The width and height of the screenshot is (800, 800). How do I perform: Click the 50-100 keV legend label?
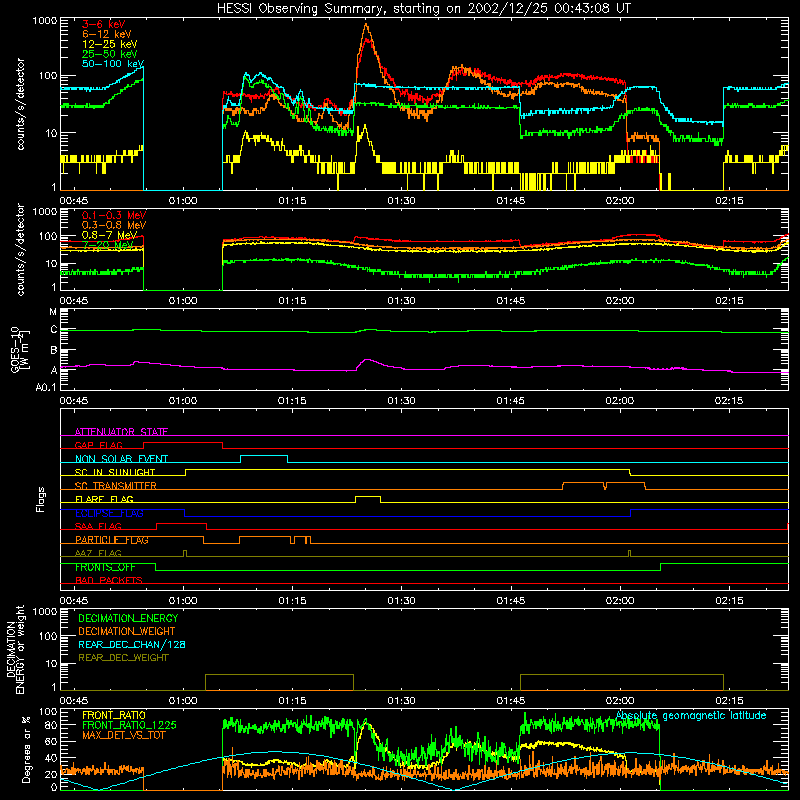[x=113, y=63]
